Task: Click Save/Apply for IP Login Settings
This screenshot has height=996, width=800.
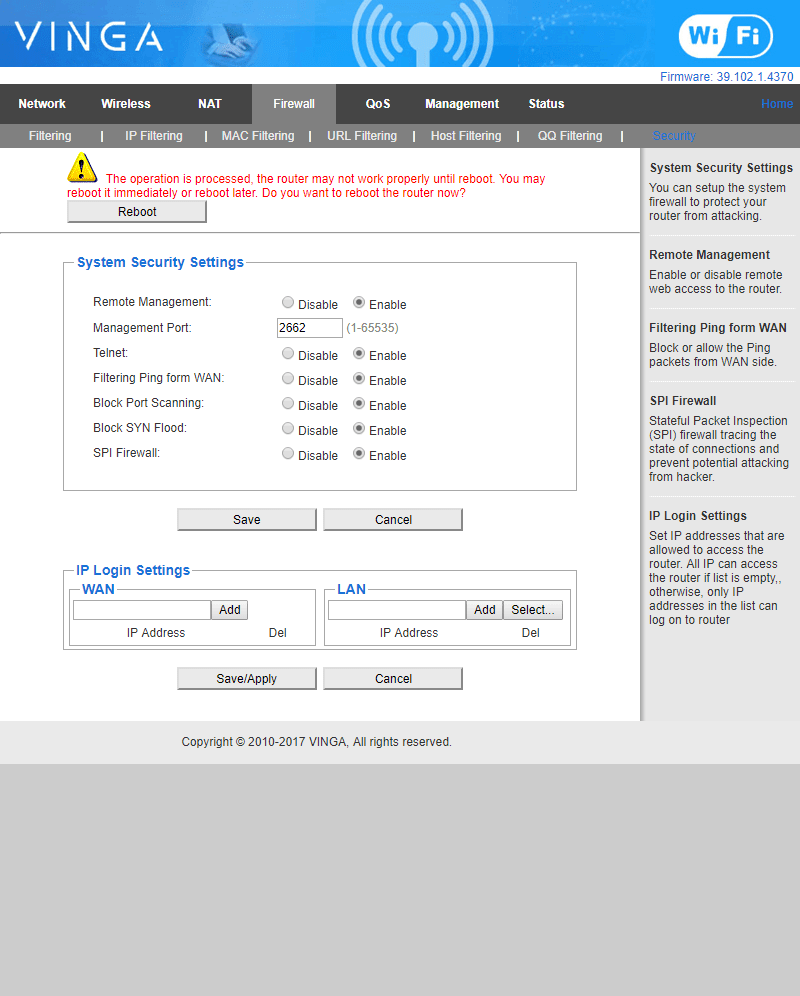Action: pyautogui.click(x=247, y=679)
